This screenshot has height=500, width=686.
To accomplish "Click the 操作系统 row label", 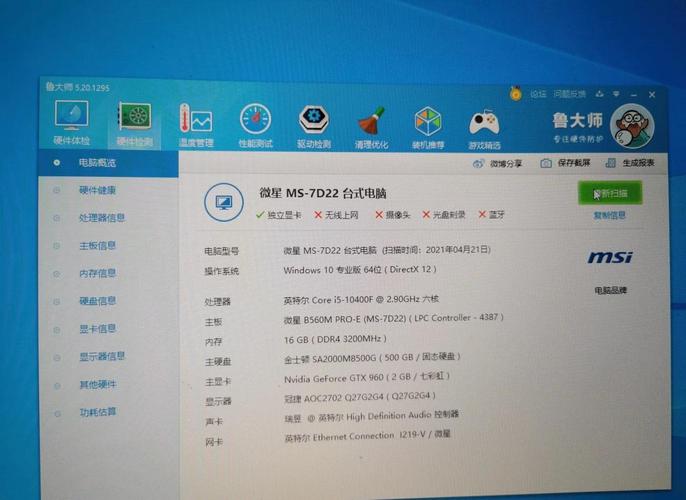I will [x=222, y=271].
